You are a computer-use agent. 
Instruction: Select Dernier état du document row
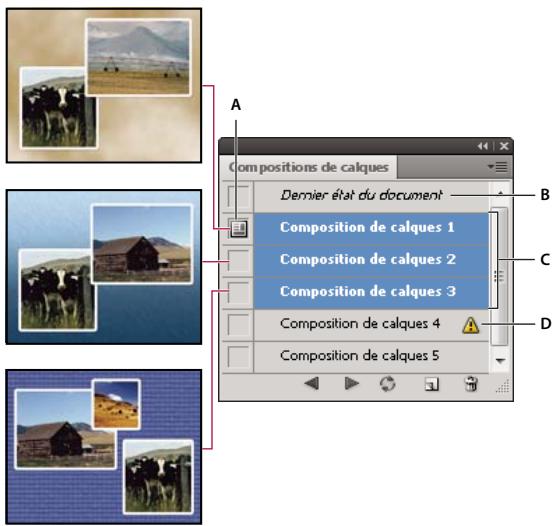click(x=371, y=196)
